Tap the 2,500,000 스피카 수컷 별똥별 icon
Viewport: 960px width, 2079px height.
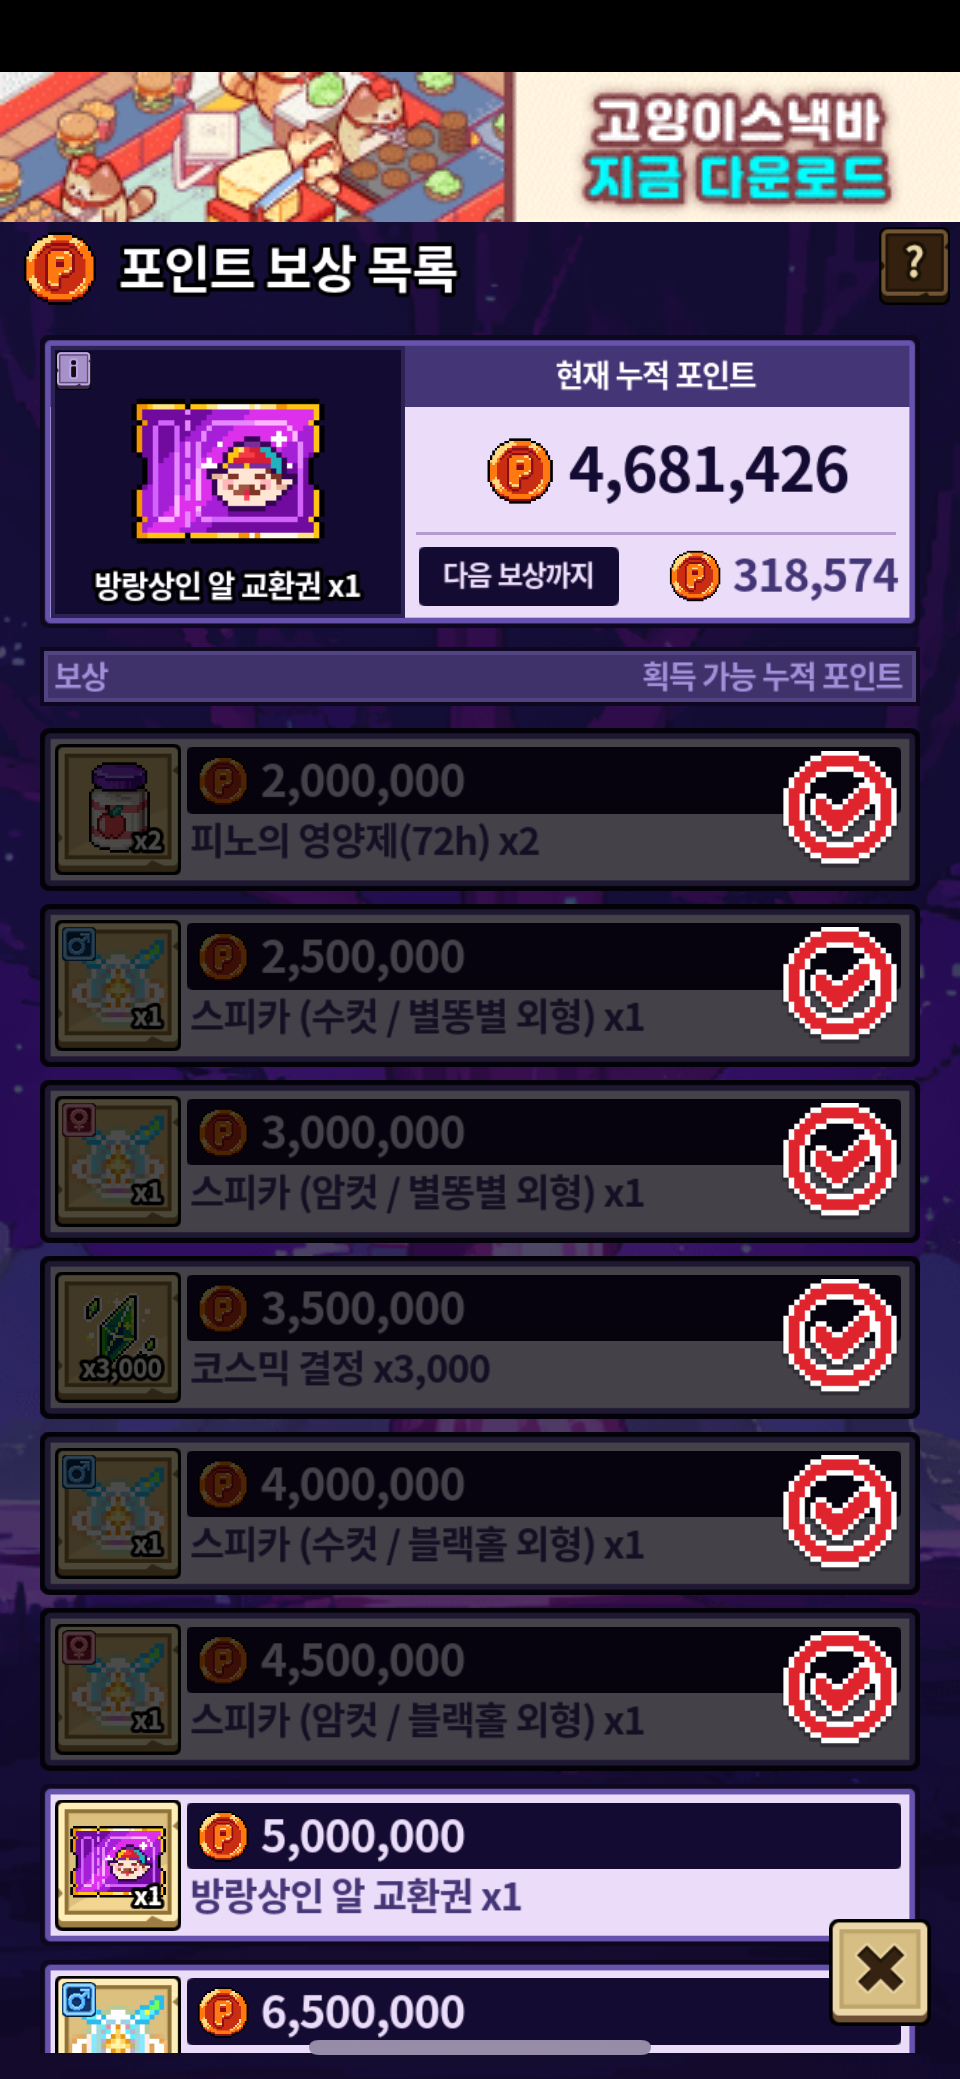[x=118, y=986]
